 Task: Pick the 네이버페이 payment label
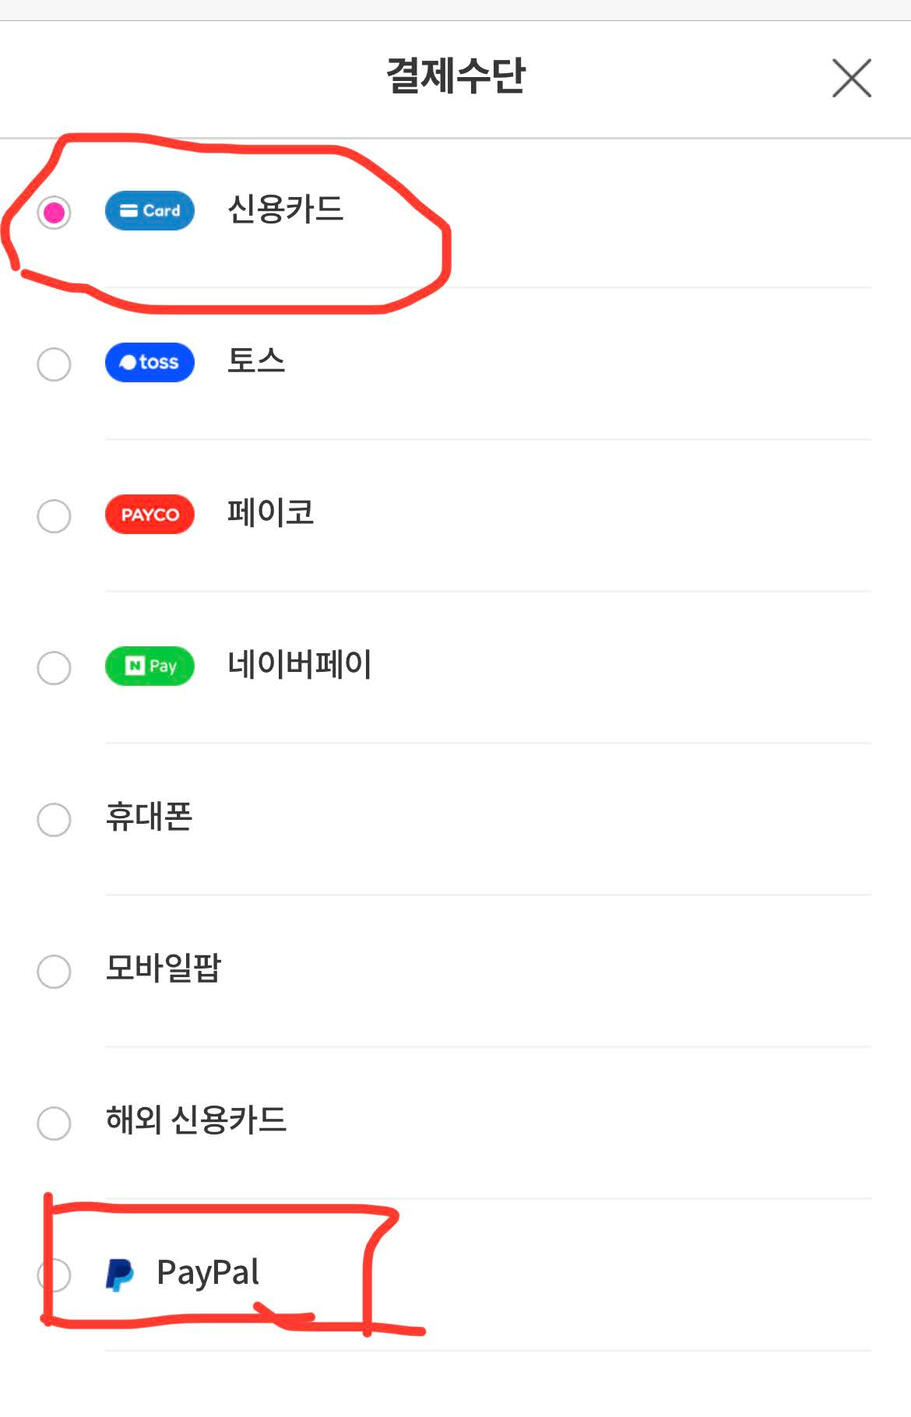click(300, 665)
